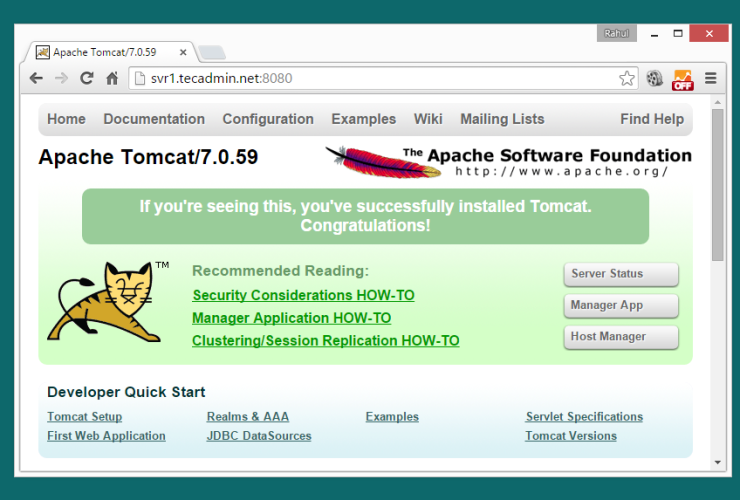Open the Manager App button
The height and width of the screenshot is (500, 740).
[620, 306]
